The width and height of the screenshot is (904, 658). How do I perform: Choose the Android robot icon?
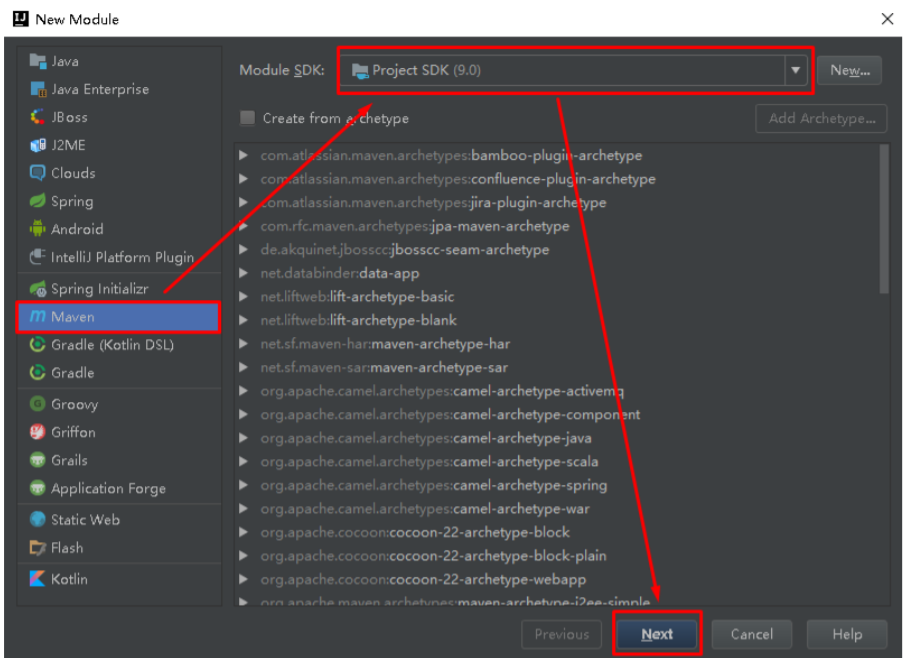[x=37, y=229]
